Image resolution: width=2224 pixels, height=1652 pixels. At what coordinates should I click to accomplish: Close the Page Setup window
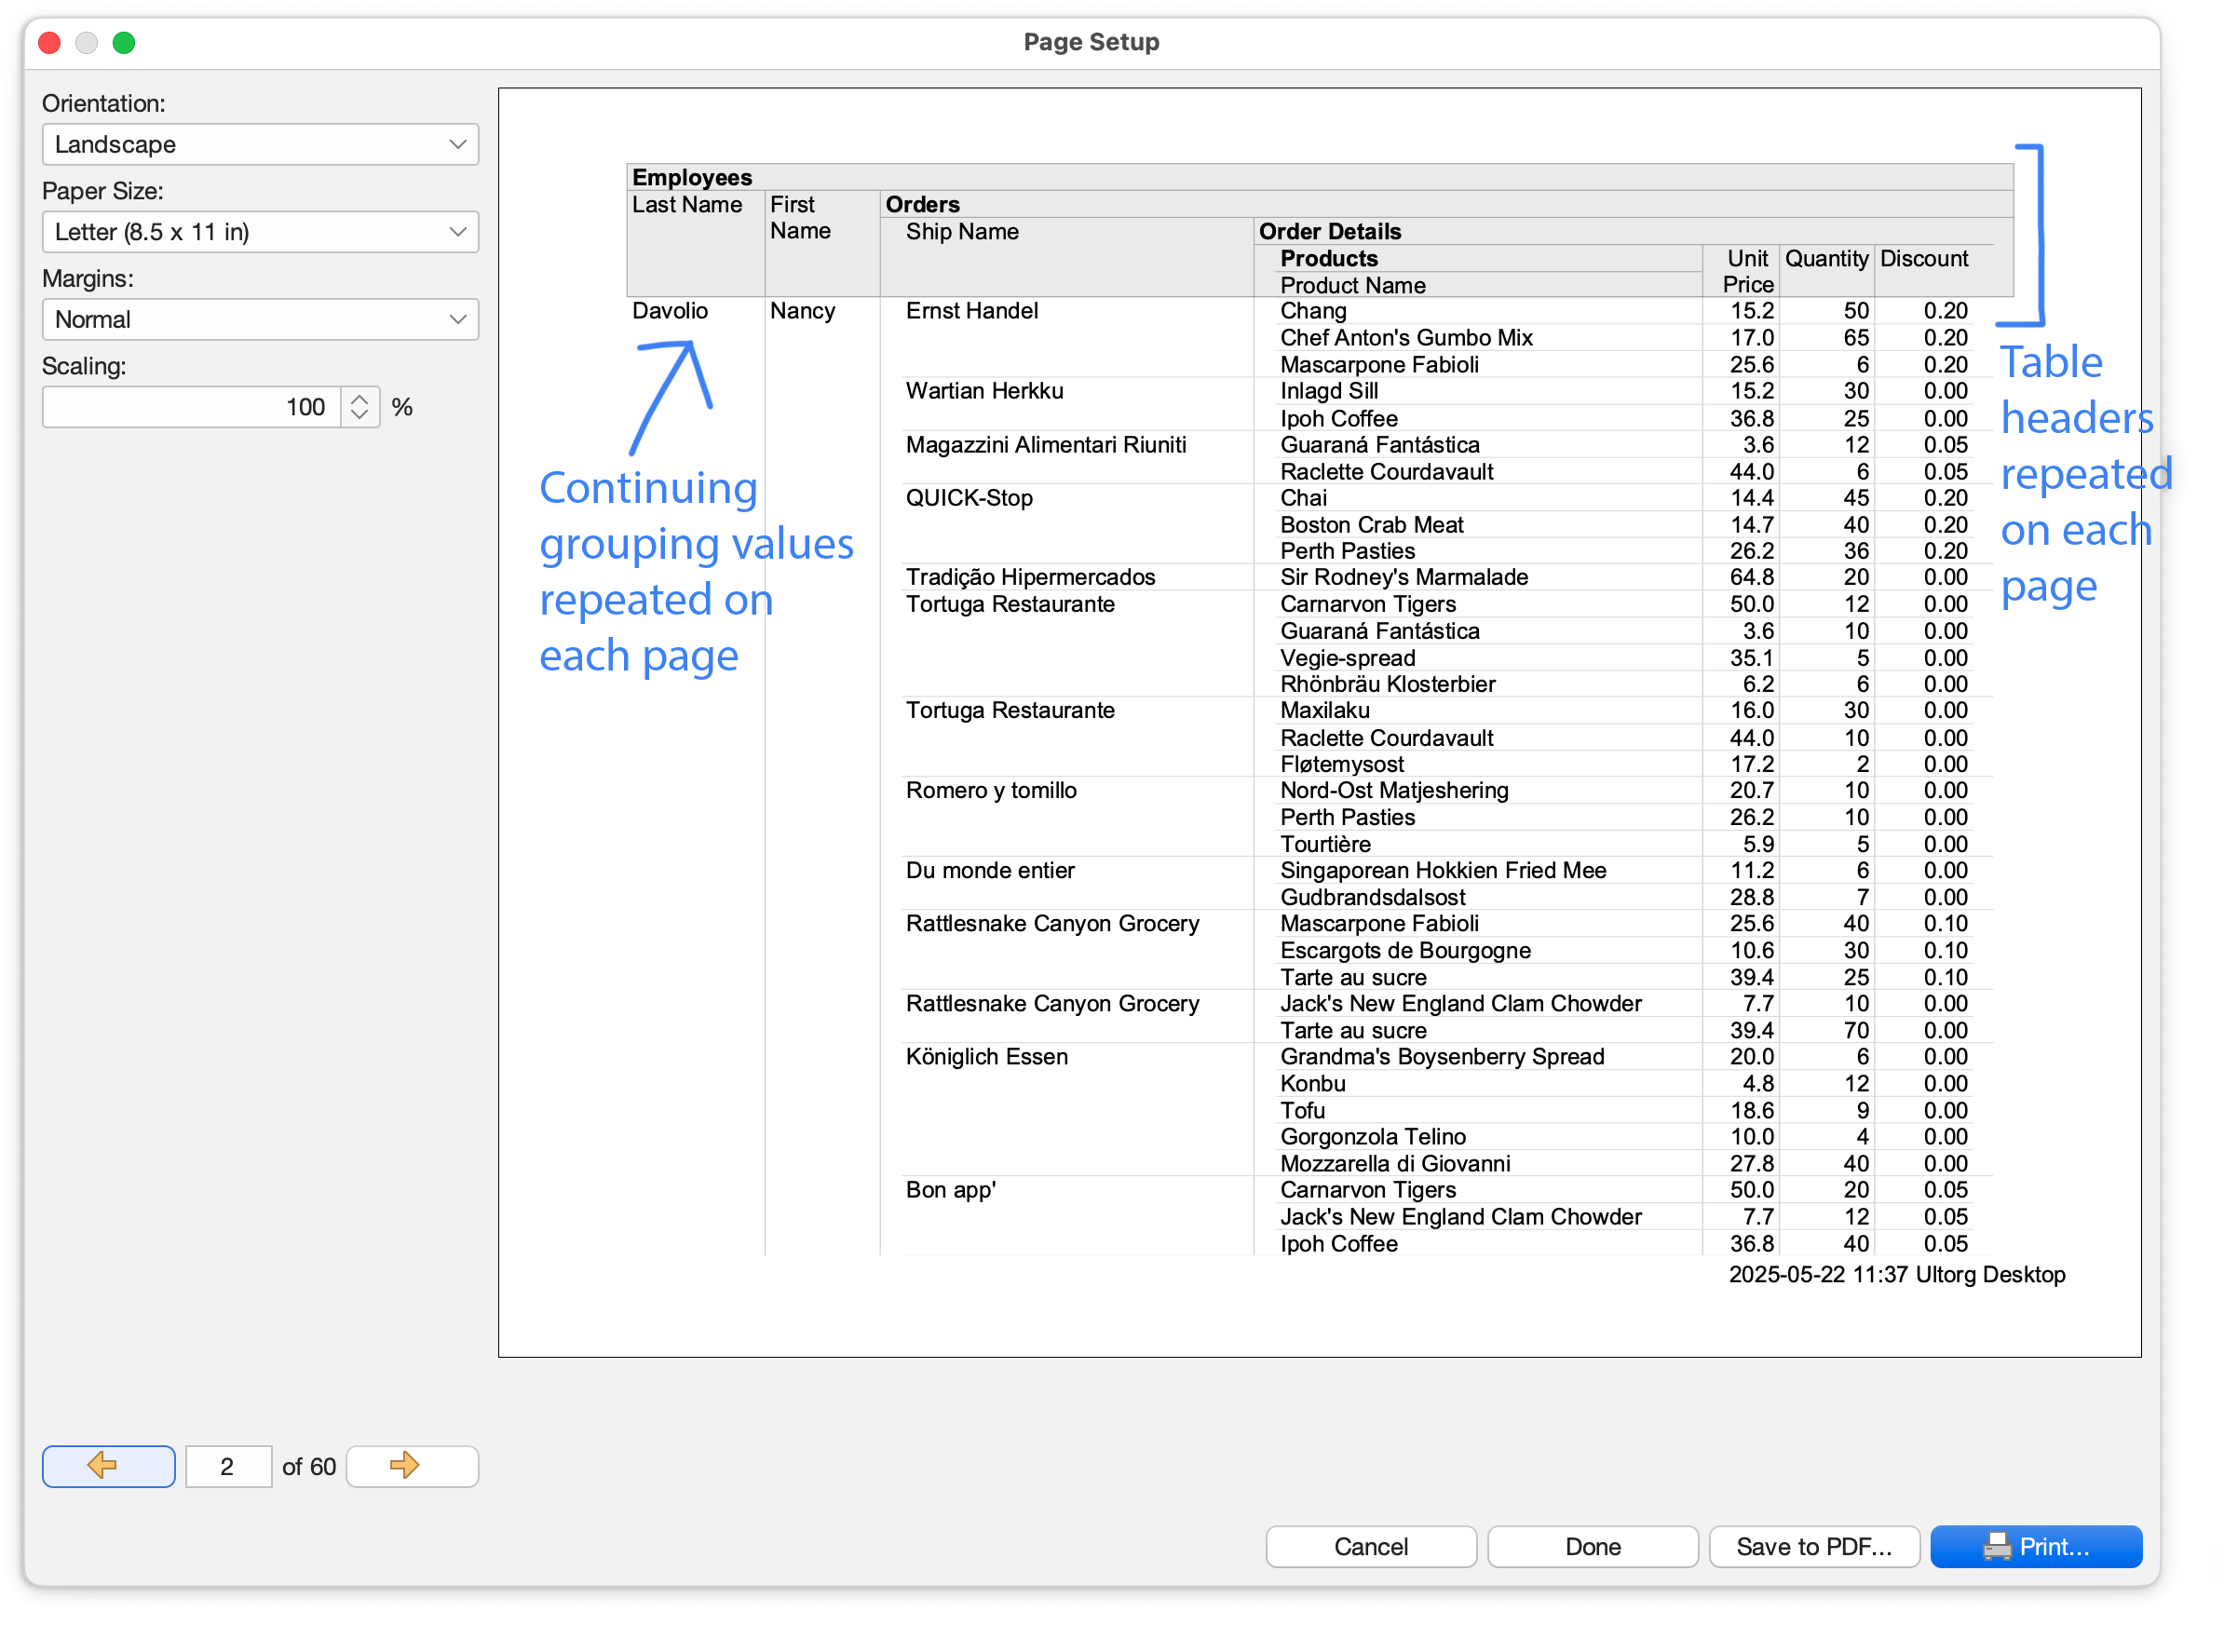coord(49,42)
